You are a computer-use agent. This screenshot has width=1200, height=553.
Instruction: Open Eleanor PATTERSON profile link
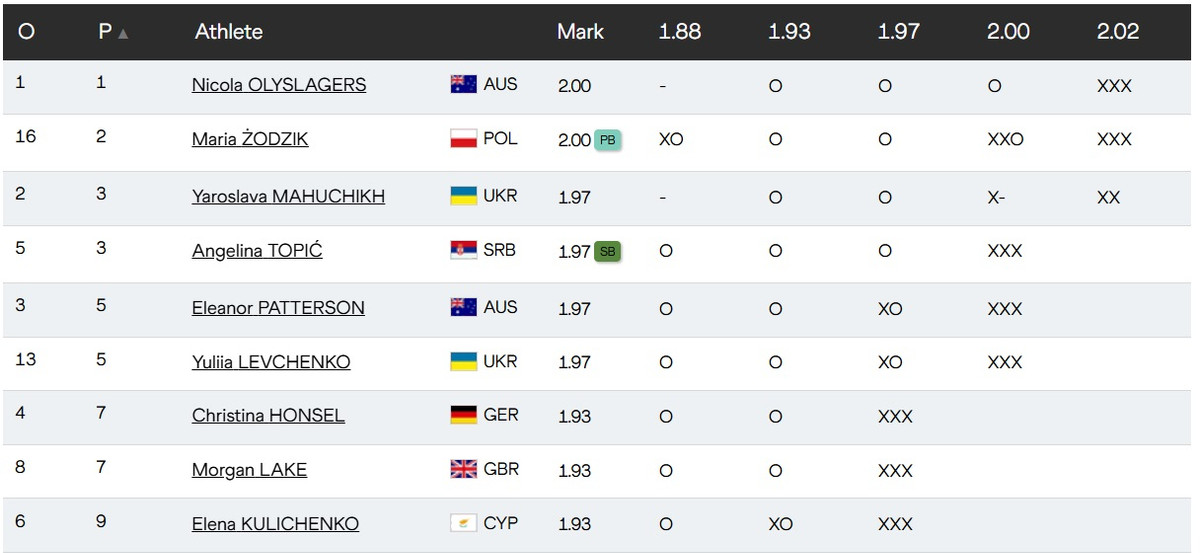278,308
